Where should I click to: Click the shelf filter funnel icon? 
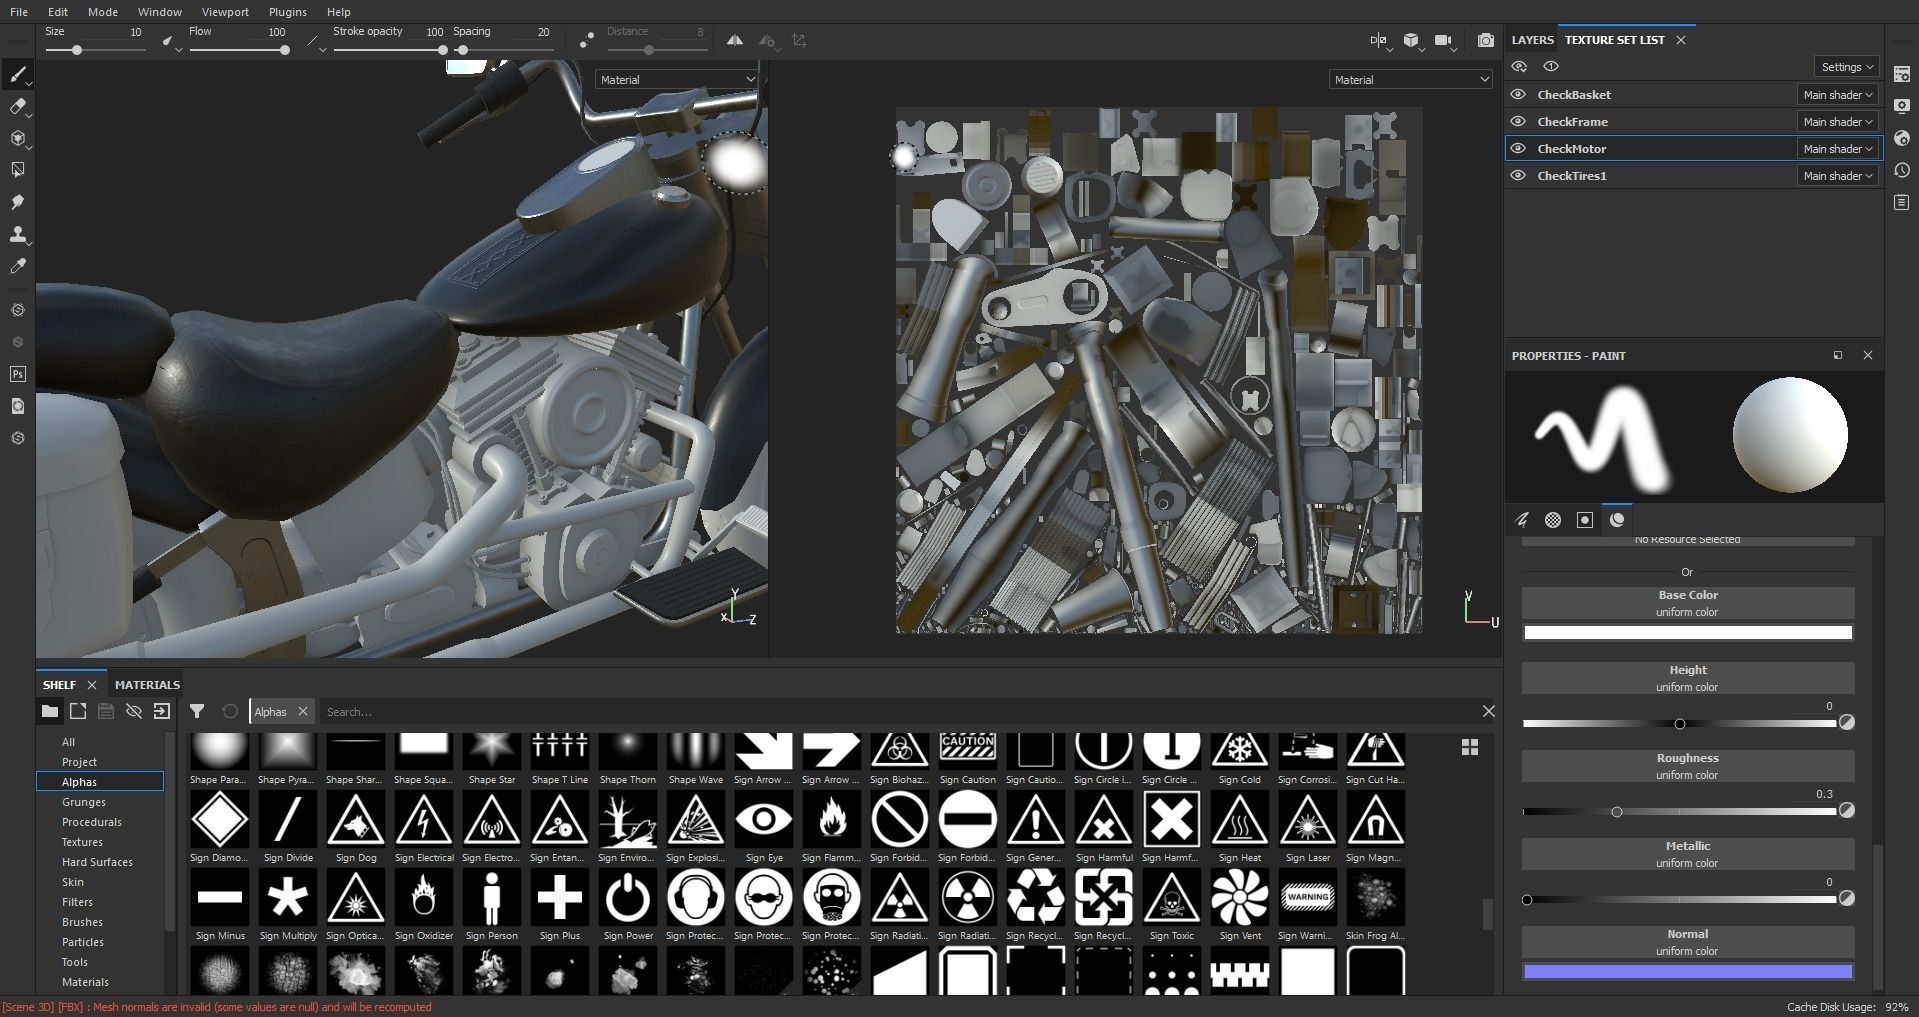(x=197, y=711)
